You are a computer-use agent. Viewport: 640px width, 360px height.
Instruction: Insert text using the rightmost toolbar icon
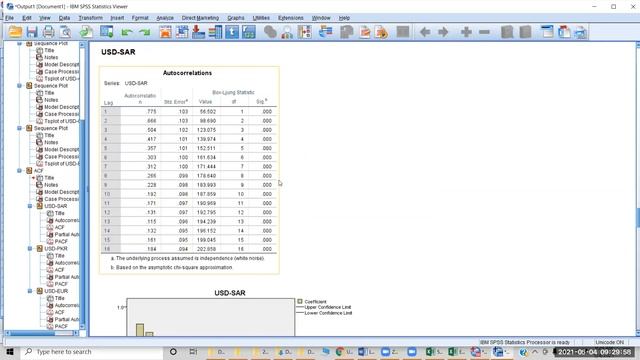tap(580, 32)
